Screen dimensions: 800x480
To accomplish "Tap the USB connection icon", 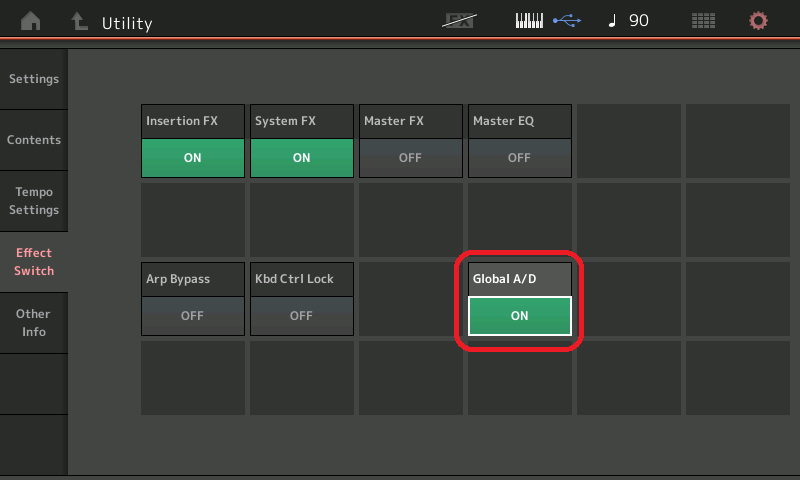I will coord(566,21).
